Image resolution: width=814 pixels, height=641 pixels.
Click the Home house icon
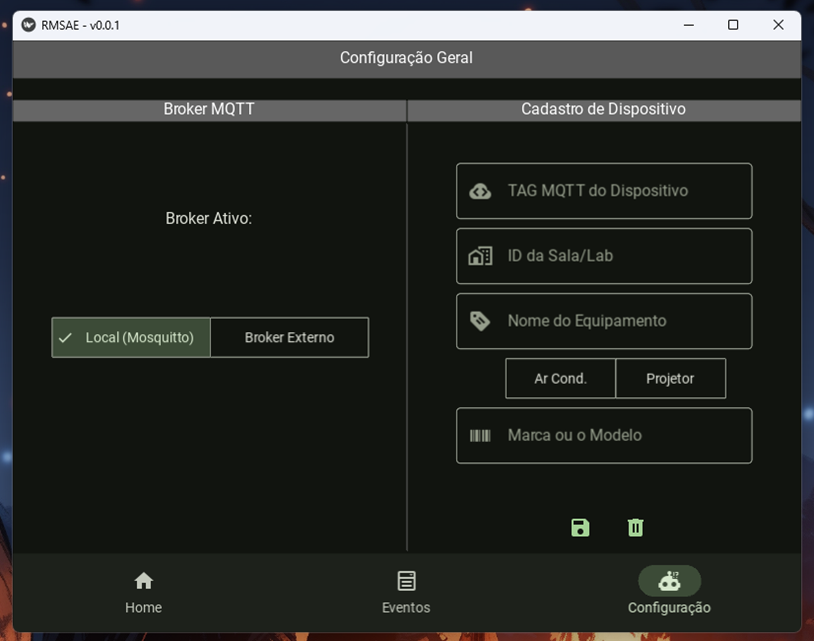click(x=144, y=581)
